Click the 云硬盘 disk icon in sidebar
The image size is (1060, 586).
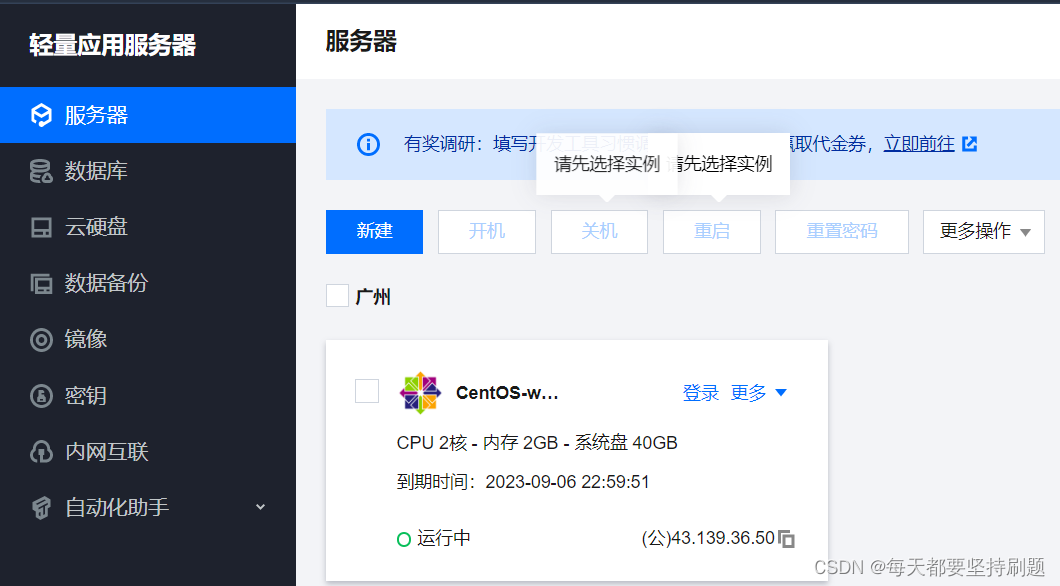(x=41, y=228)
